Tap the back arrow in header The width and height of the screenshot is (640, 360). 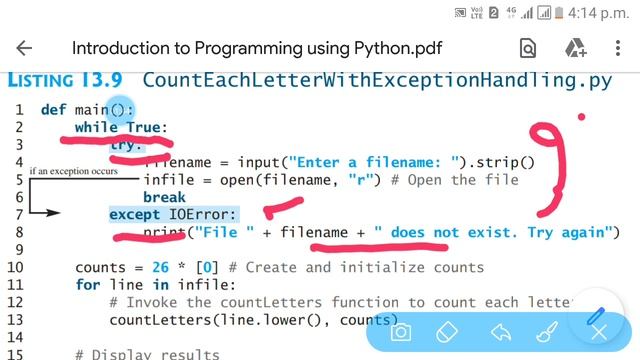[x=24, y=48]
